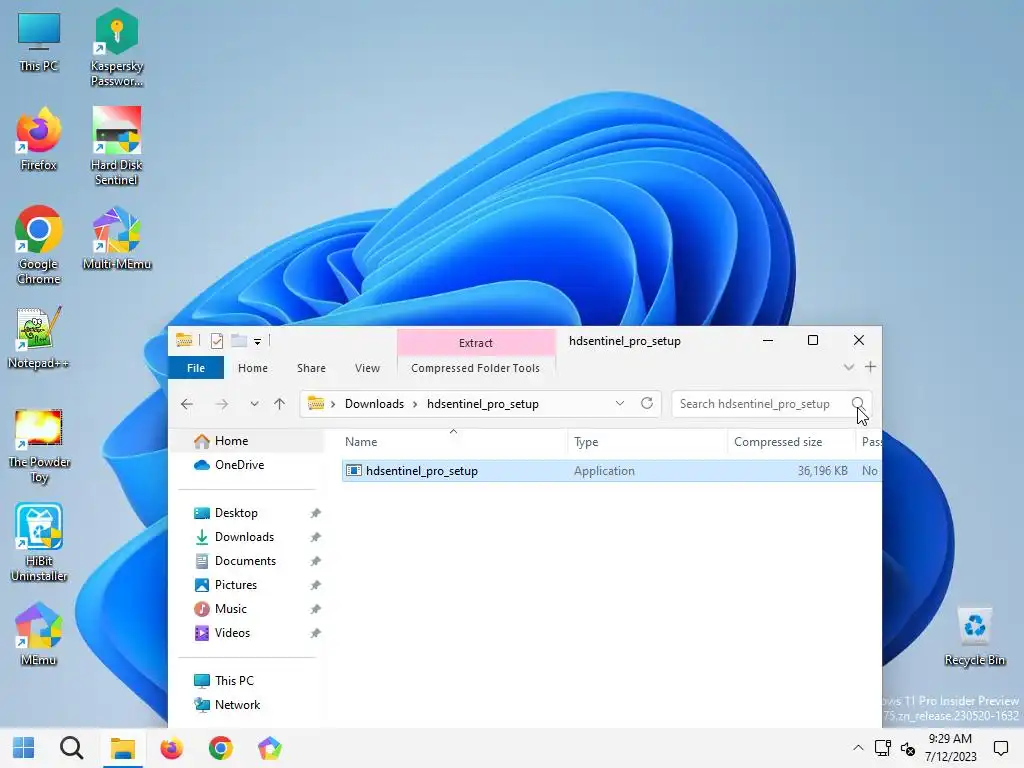Image resolution: width=1024 pixels, height=768 pixels.
Task: Switch to the View ribbon tab
Action: (x=367, y=368)
